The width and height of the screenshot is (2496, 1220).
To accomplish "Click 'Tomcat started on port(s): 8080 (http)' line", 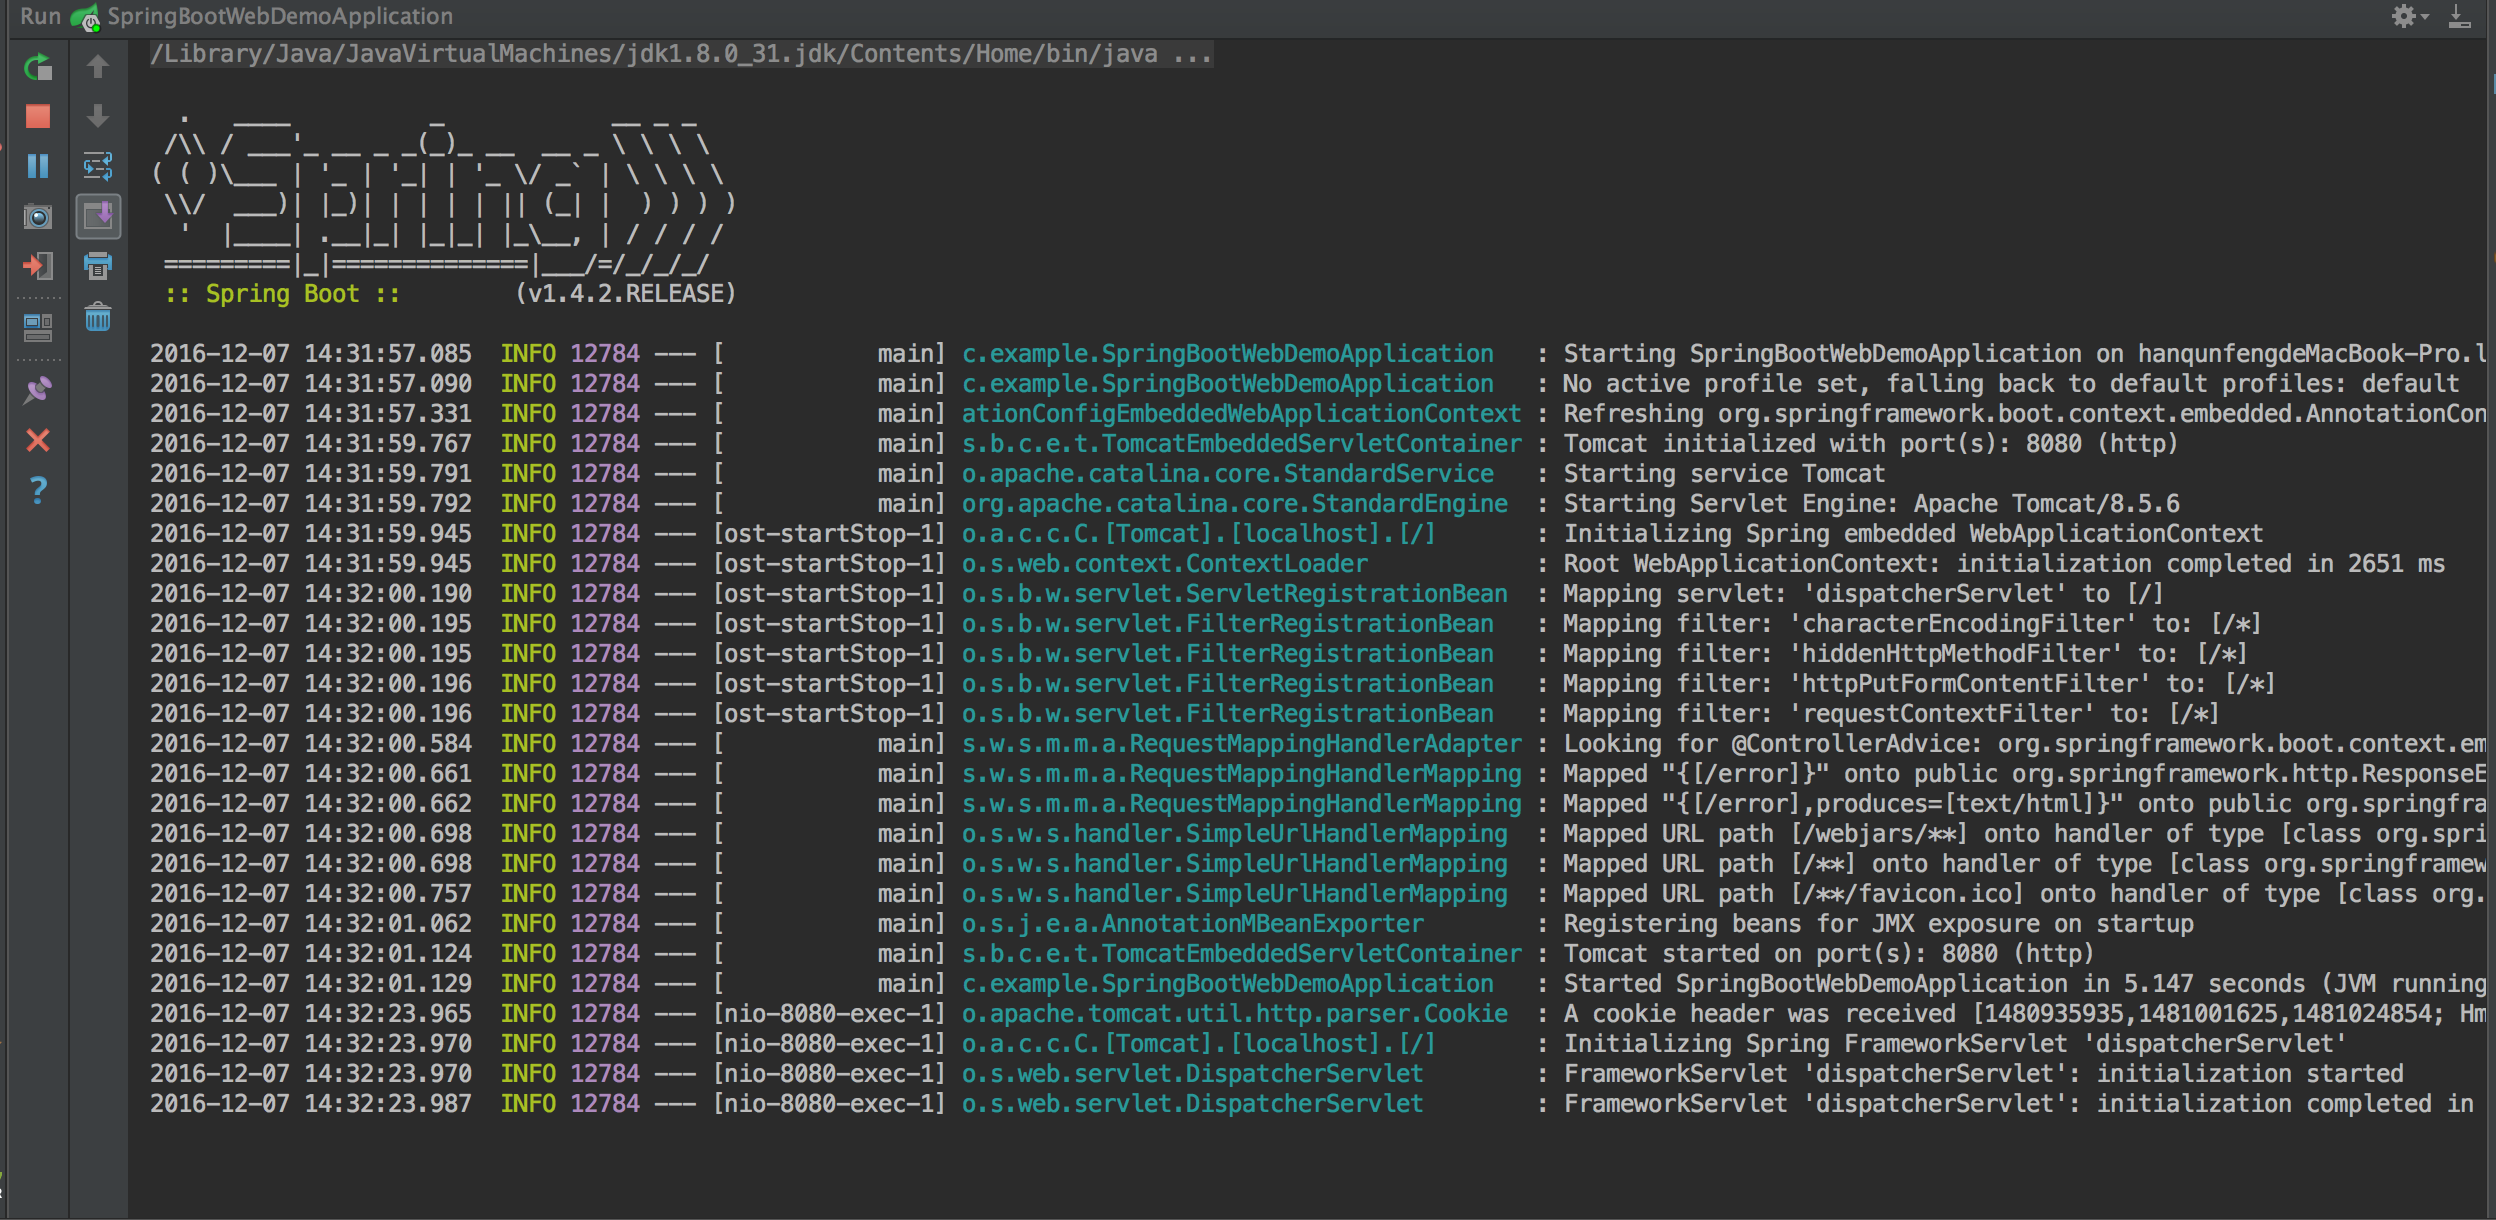I will [x=1828, y=954].
